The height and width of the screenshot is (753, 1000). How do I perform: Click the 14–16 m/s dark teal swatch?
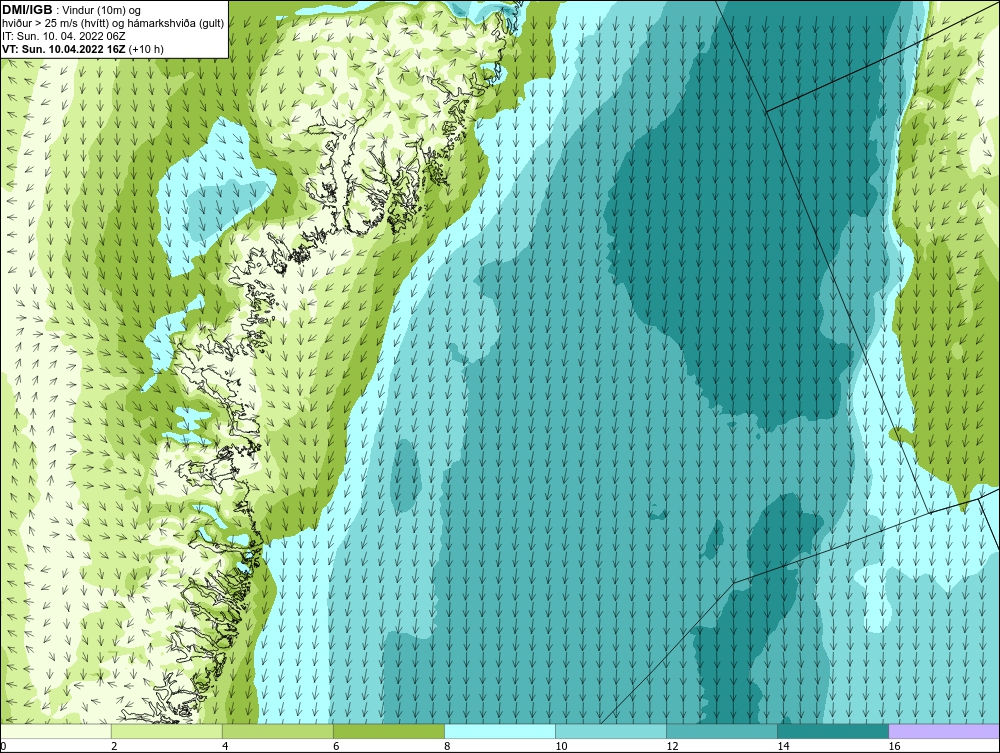click(833, 731)
